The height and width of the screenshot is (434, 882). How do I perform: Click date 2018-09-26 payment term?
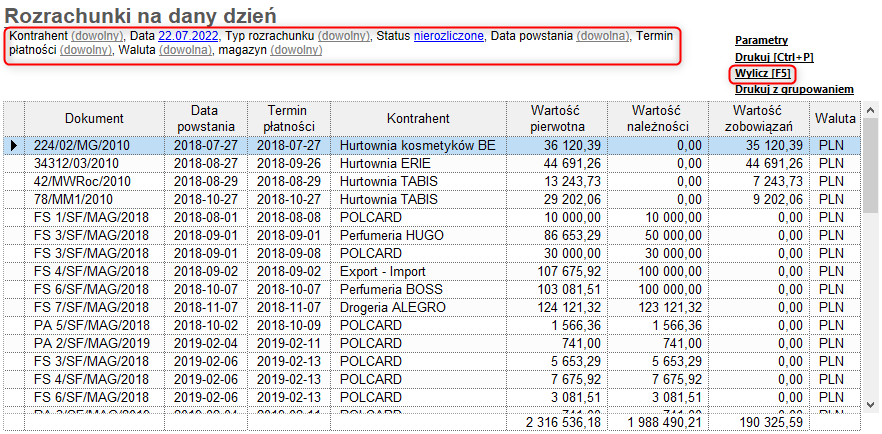(x=289, y=164)
